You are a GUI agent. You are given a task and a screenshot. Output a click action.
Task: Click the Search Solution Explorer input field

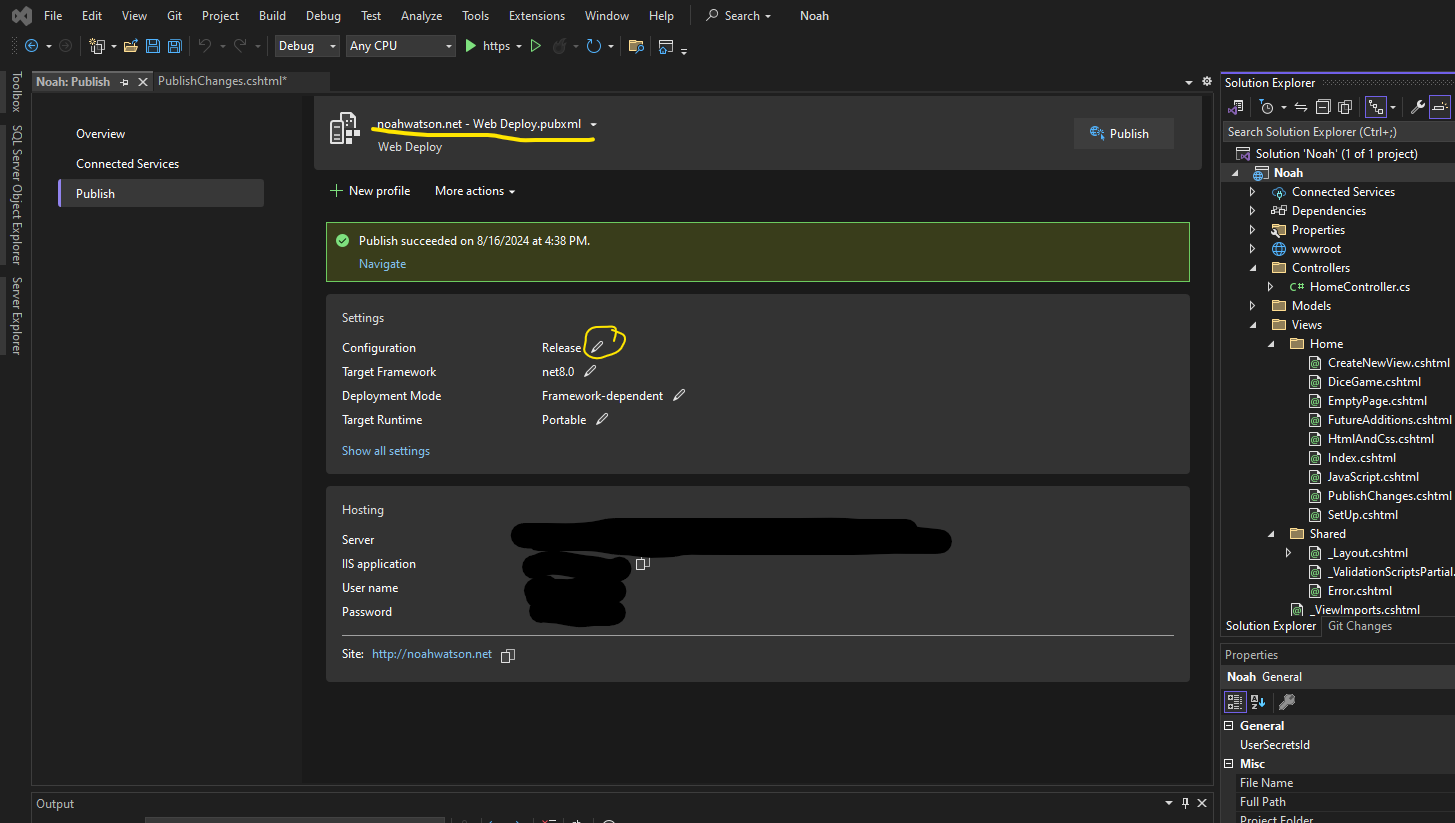tap(1337, 132)
